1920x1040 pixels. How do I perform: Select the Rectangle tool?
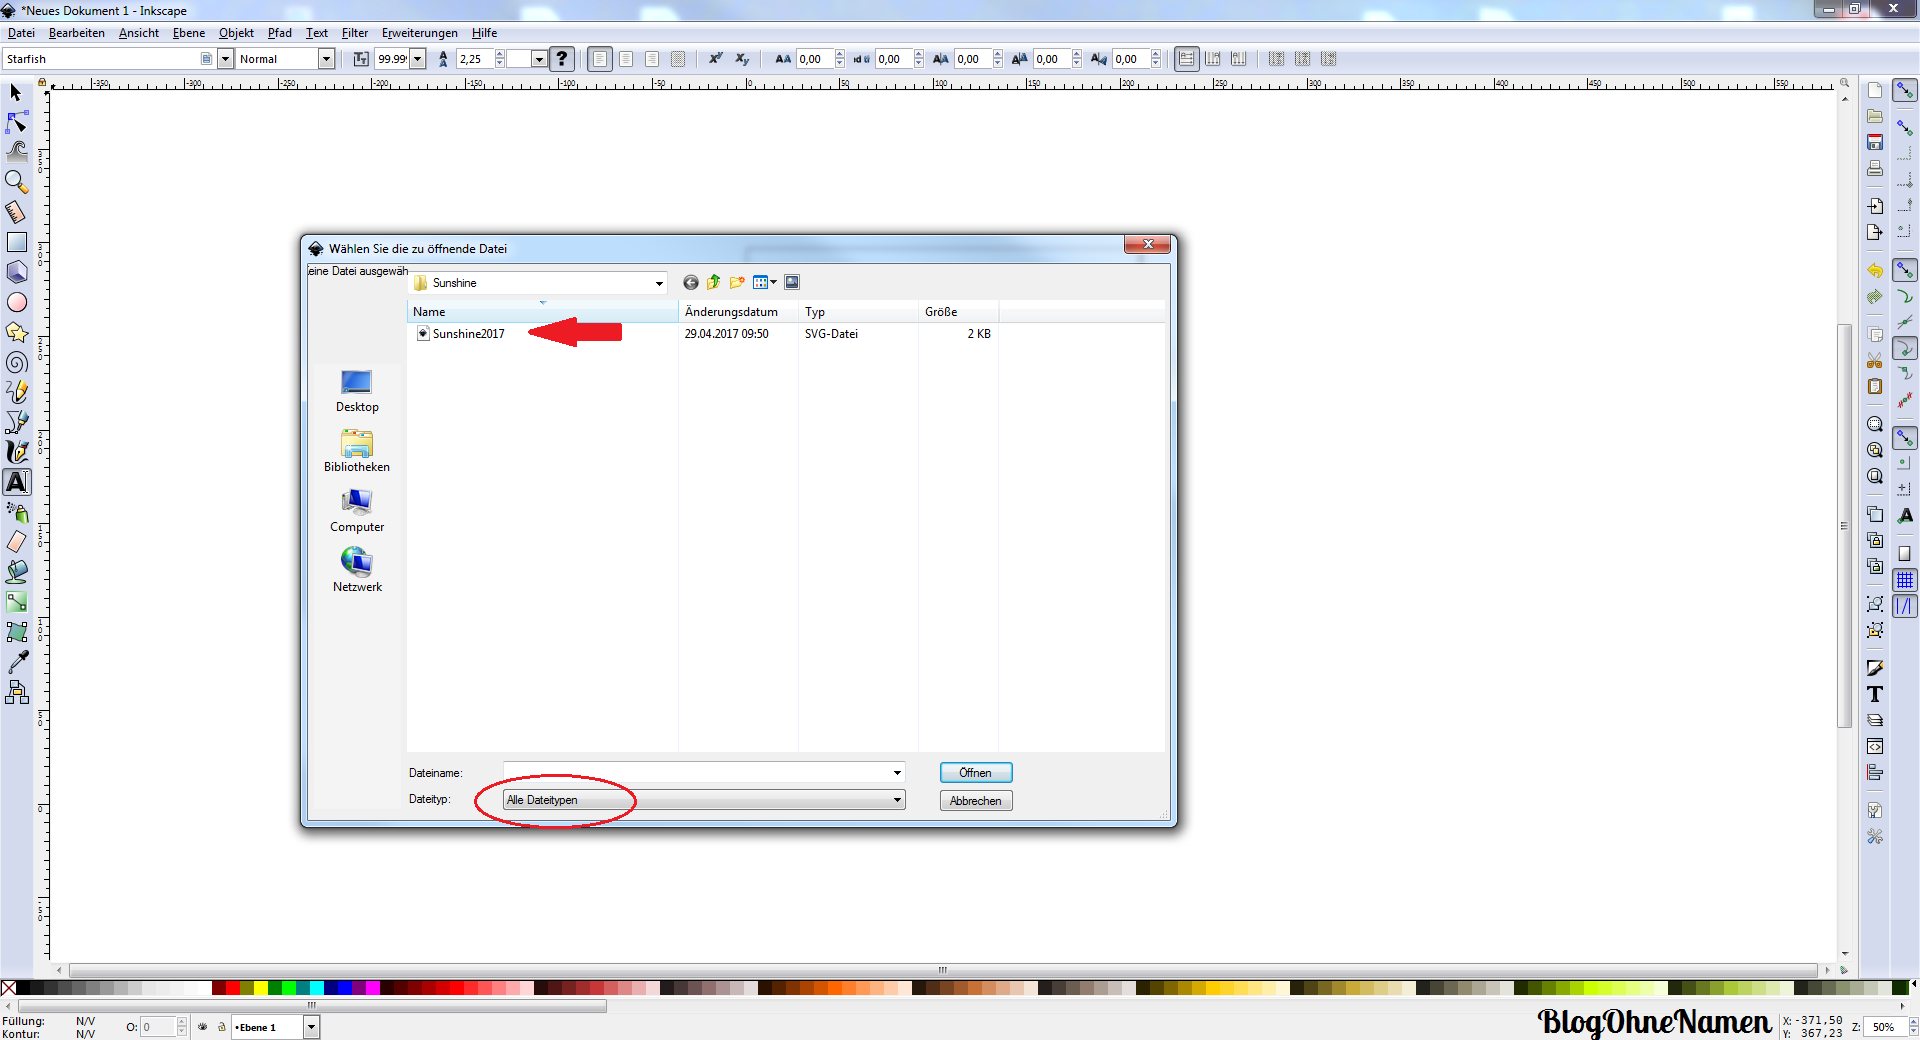click(x=17, y=242)
